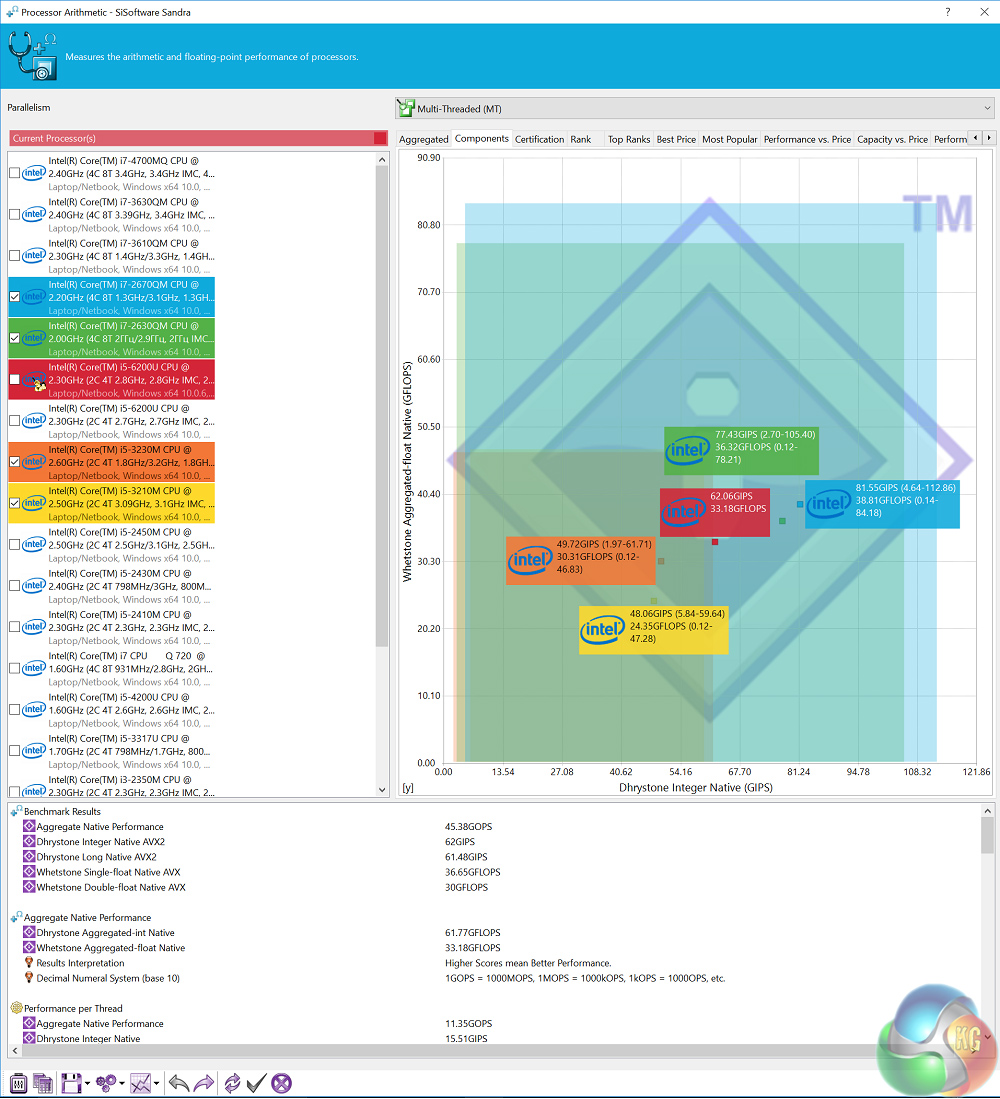Screen dimensions: 1000x1099
Task: Click the floppy disk save icon
Action: (71, 1084)
